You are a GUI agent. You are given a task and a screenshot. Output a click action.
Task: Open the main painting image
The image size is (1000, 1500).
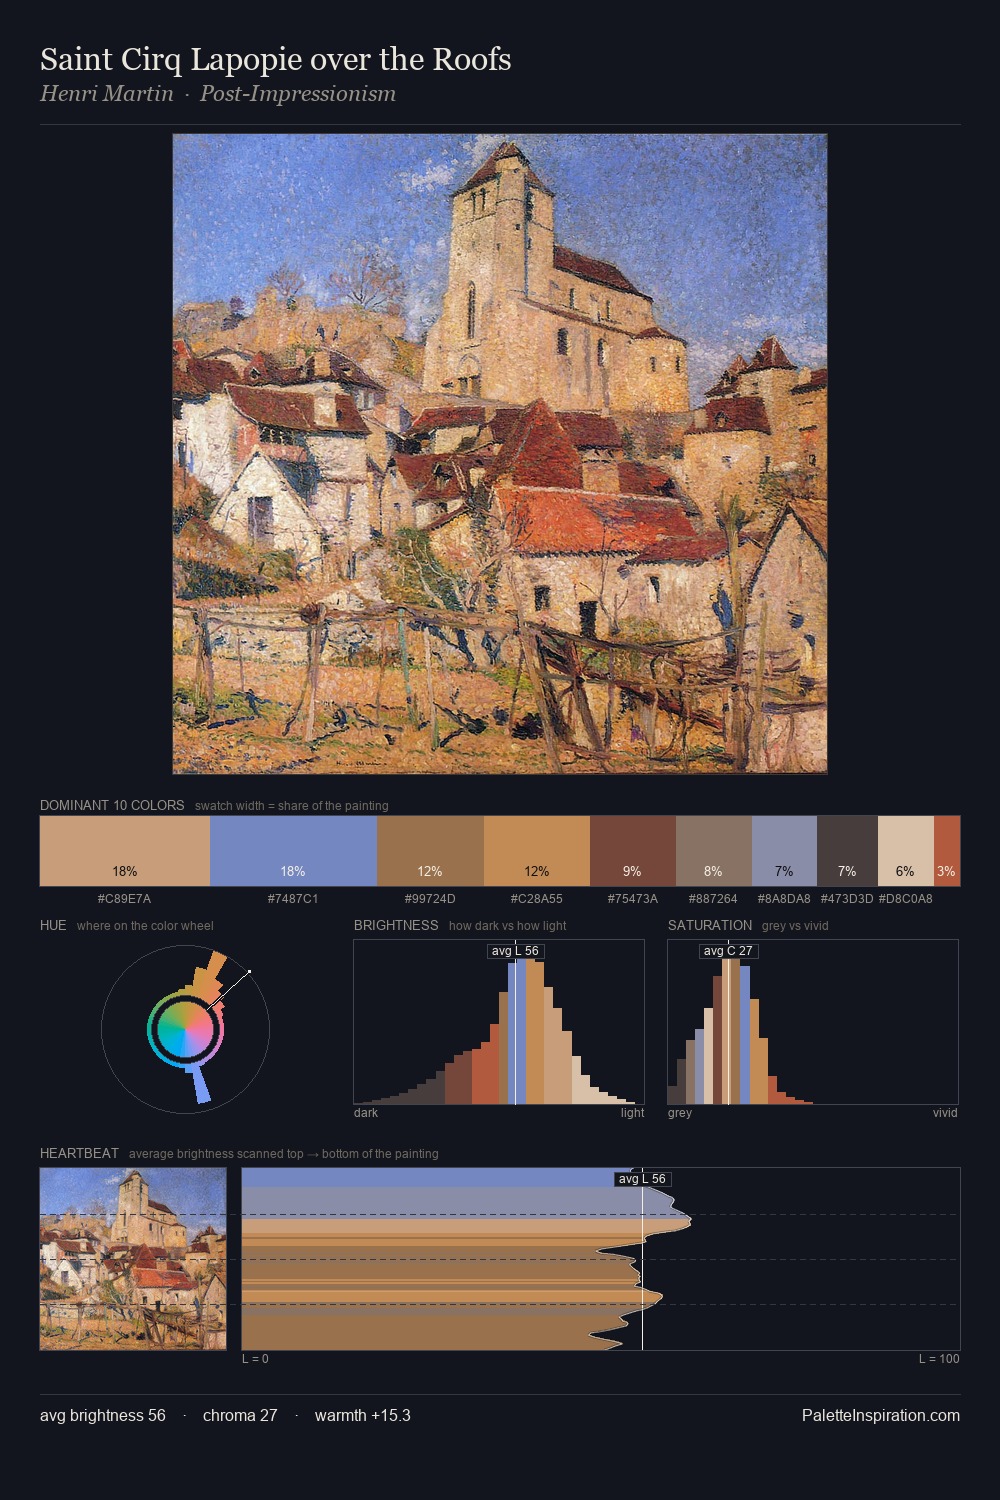[x=500, y=454]
